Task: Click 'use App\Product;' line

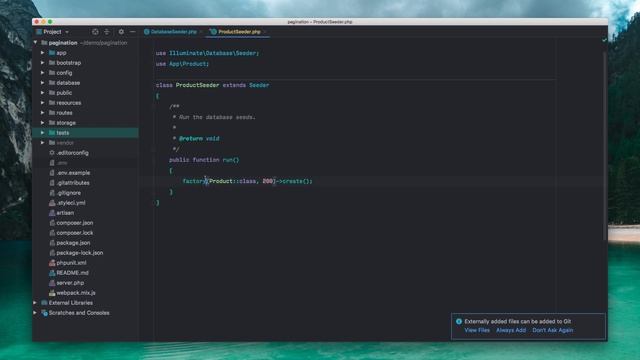Action: tap(182, 64)
